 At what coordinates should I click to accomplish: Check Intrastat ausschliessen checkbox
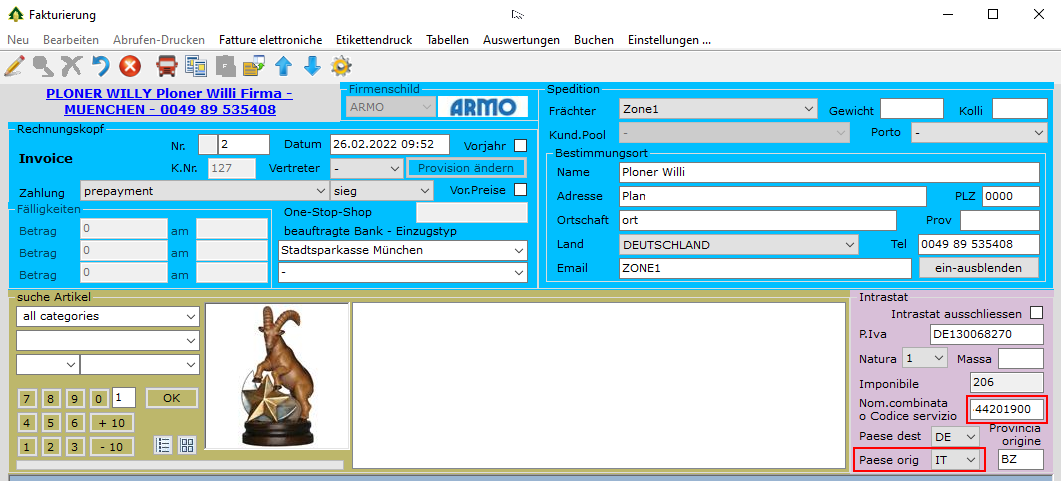pyautogui.click(x=1035, y=313)
